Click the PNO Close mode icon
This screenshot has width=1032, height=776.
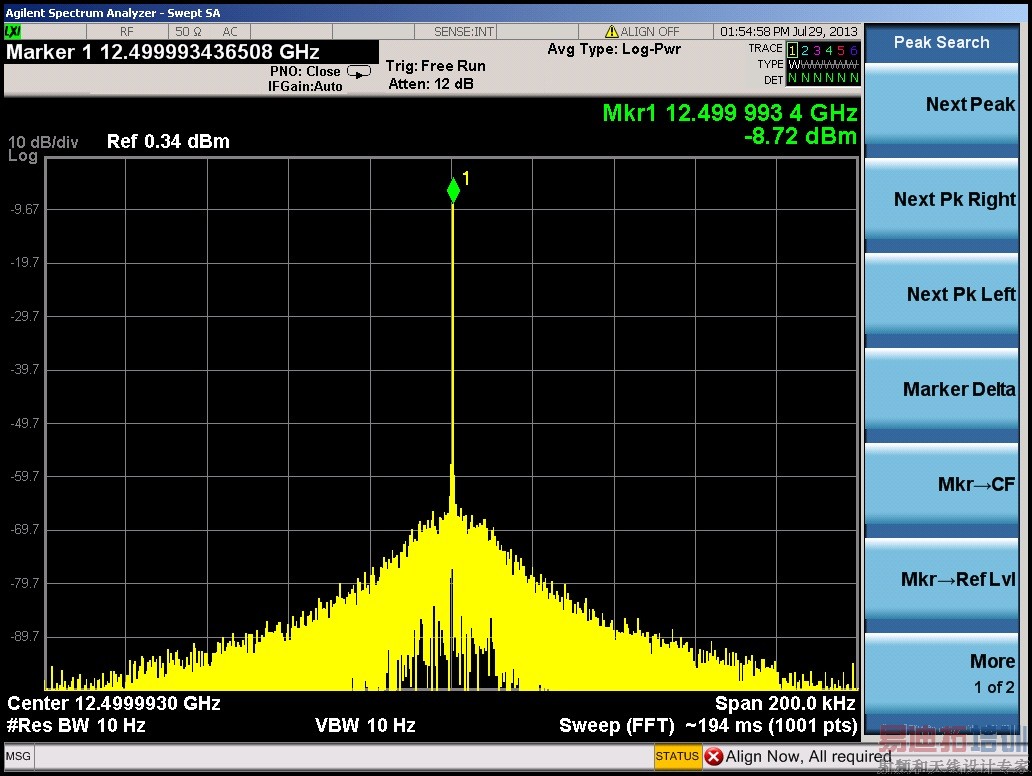coord(358,72)
